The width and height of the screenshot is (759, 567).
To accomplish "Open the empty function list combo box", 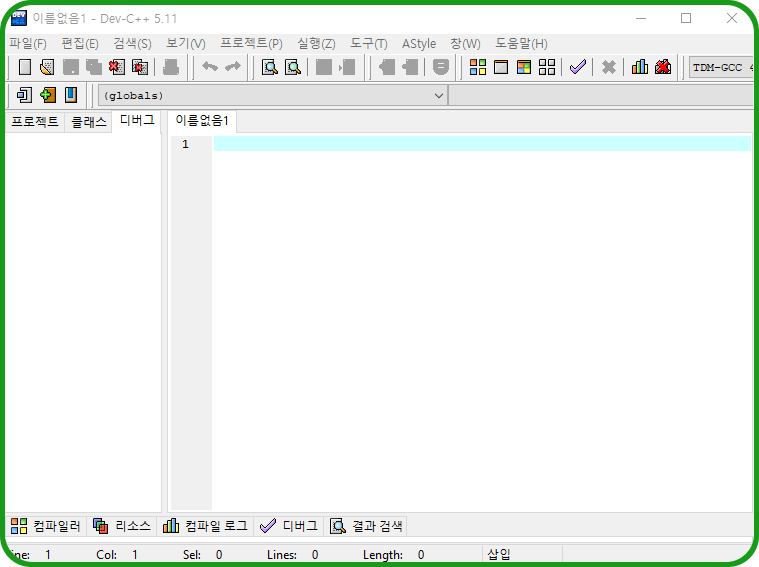I will tap(601, 95).
